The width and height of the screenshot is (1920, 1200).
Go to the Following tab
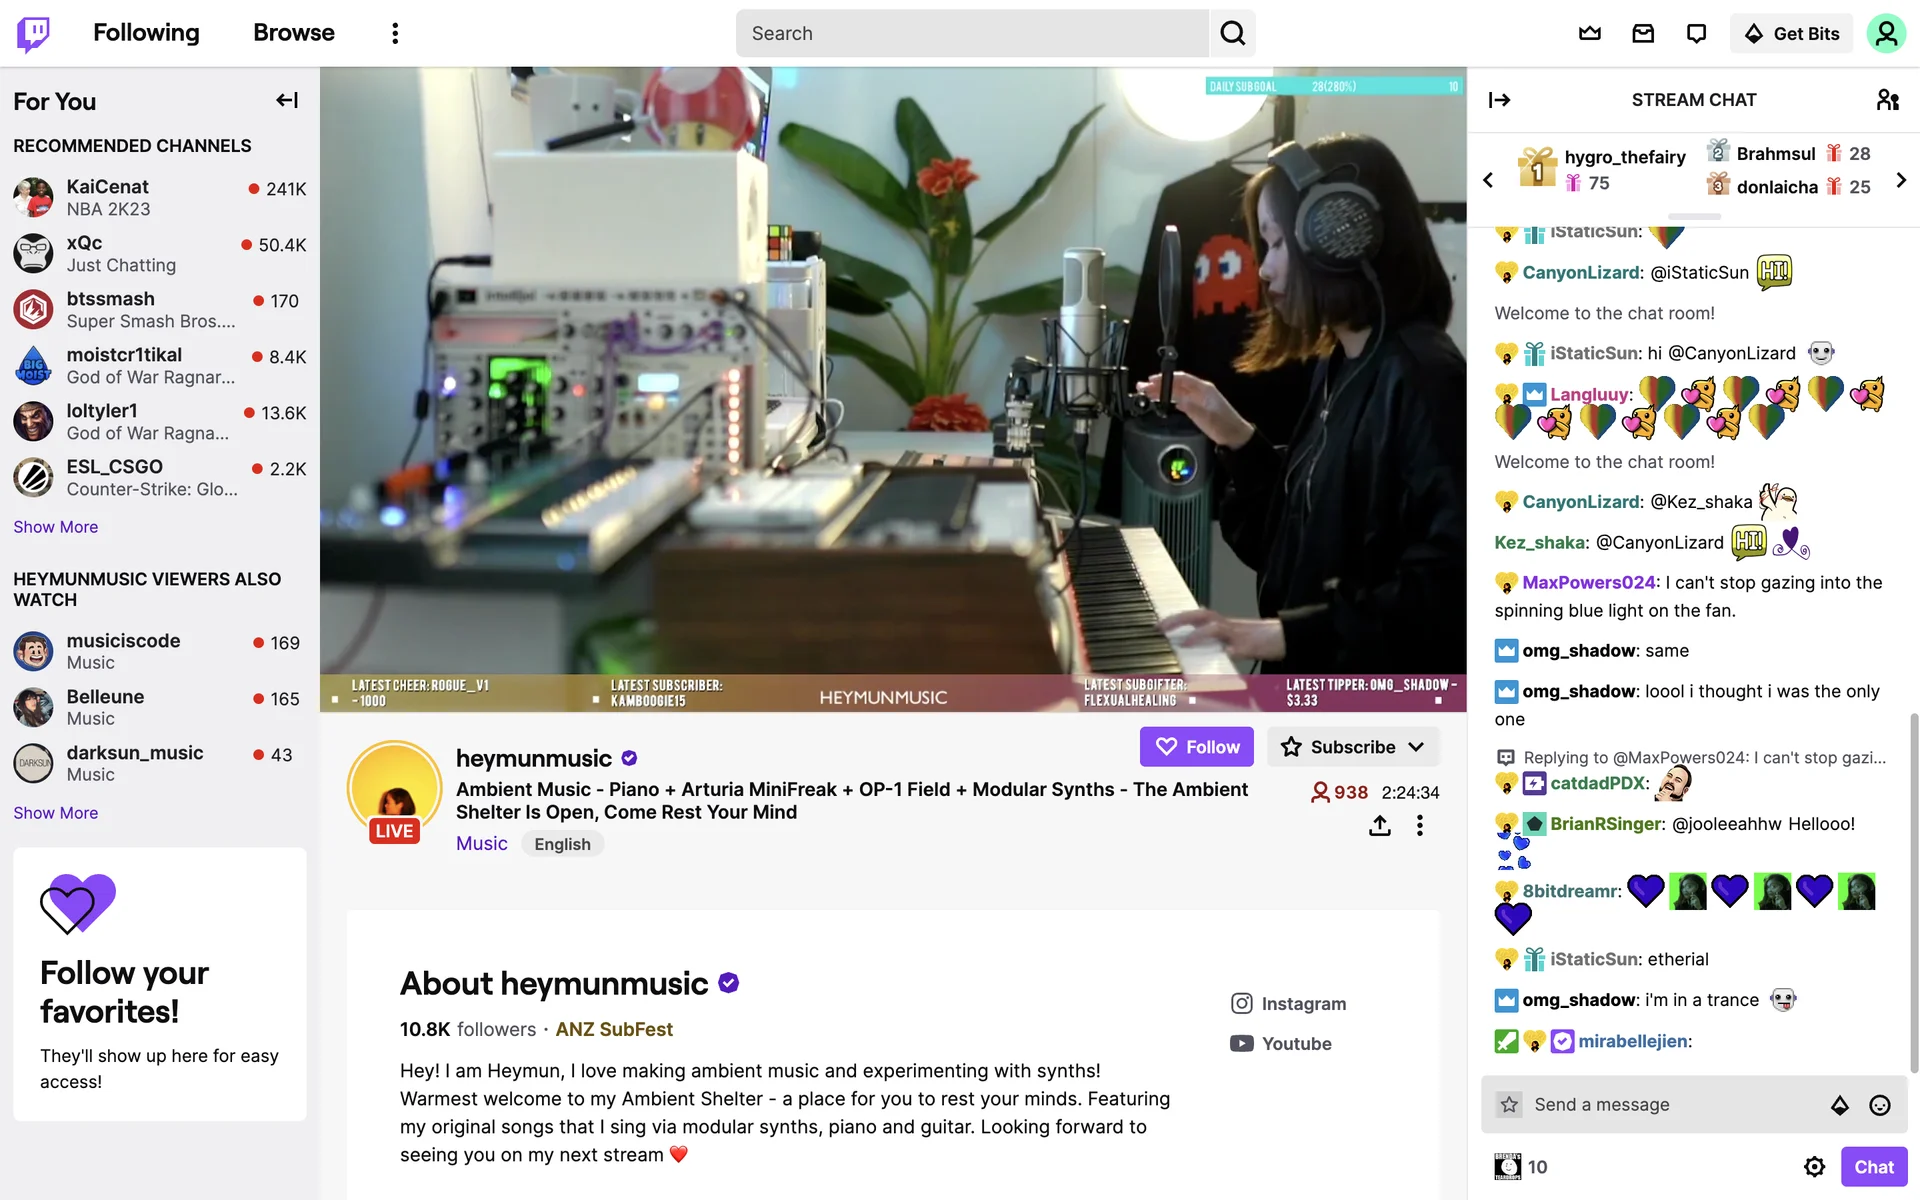pyautogui.click(x=146, y=33)
